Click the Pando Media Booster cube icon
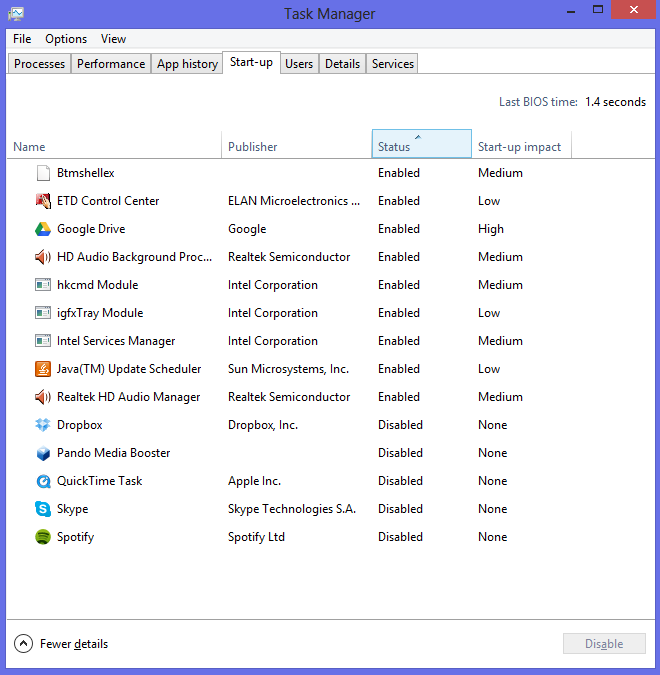660x675 pixels. click(x=43, y=453)
